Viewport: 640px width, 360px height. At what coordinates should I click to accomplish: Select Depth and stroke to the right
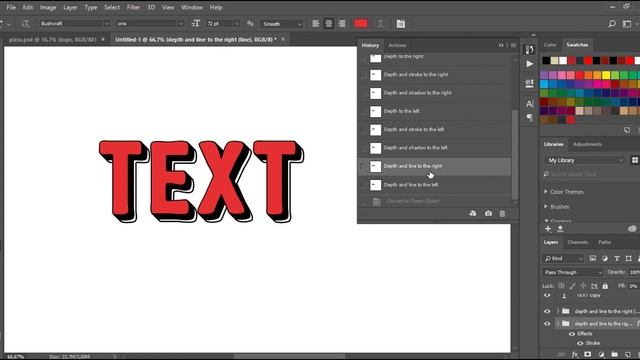tap(434, 75)
